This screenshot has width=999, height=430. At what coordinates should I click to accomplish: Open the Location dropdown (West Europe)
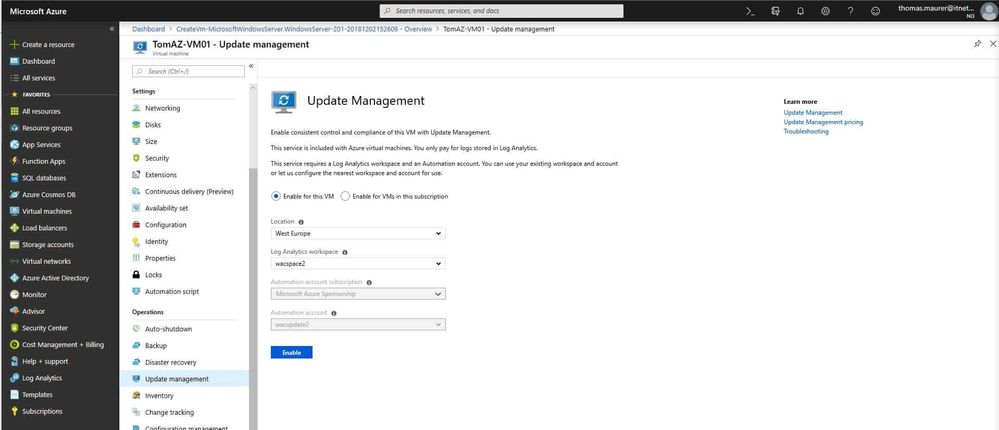358,234
